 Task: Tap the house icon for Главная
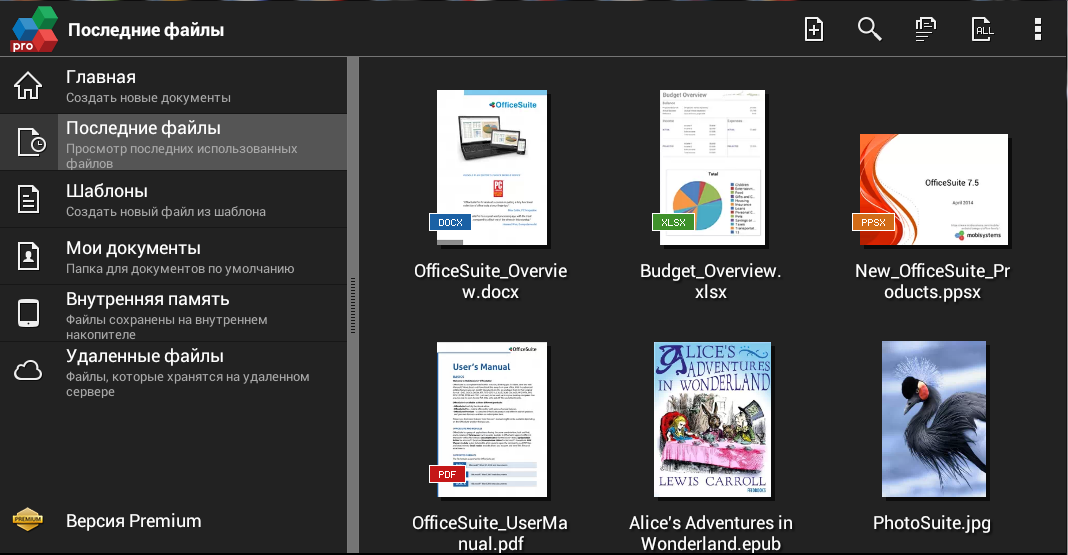pos(28,86)
